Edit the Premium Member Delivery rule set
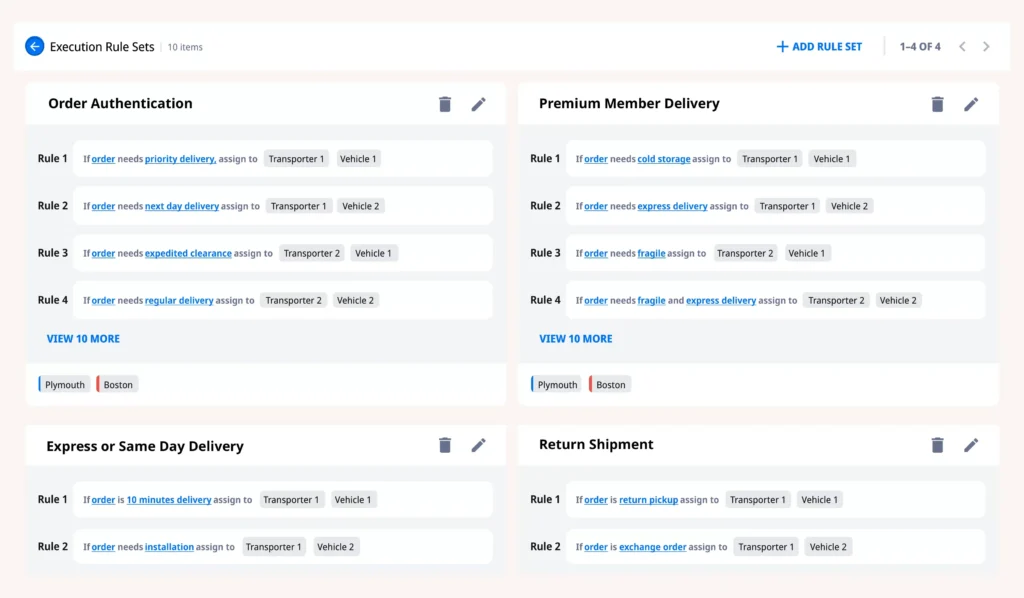Image resolution: width=1024 pixels, height=598 pixels. 971,104
